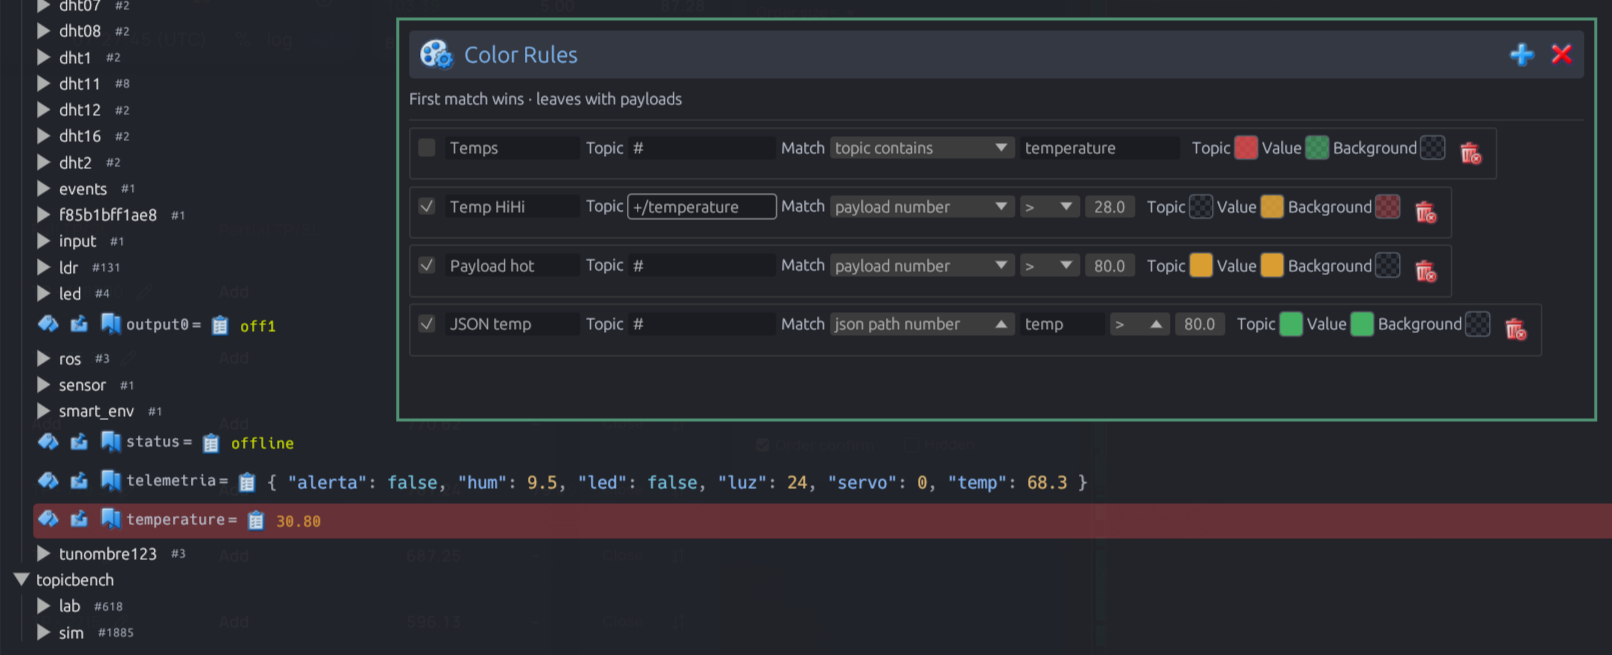This screenshot has height=655, width=1612.
Task: Click the bookmark icon on output0 row
Action: click(110, 324)
